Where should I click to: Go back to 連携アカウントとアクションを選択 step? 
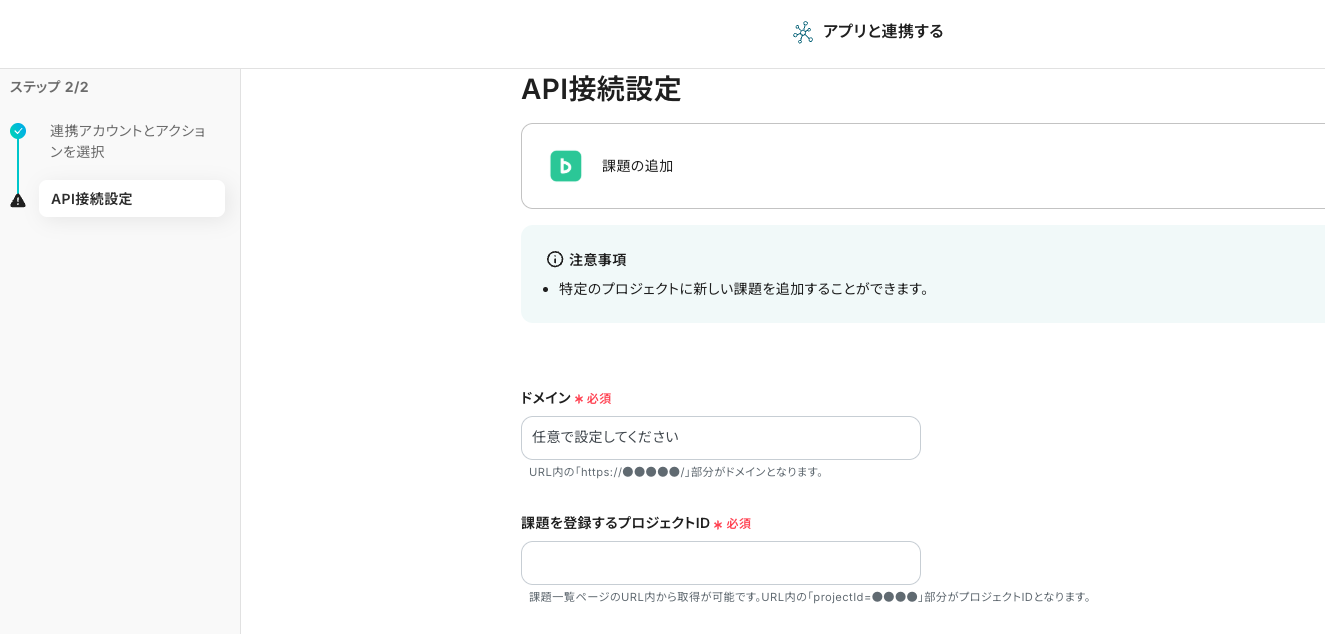pos(127,141)
